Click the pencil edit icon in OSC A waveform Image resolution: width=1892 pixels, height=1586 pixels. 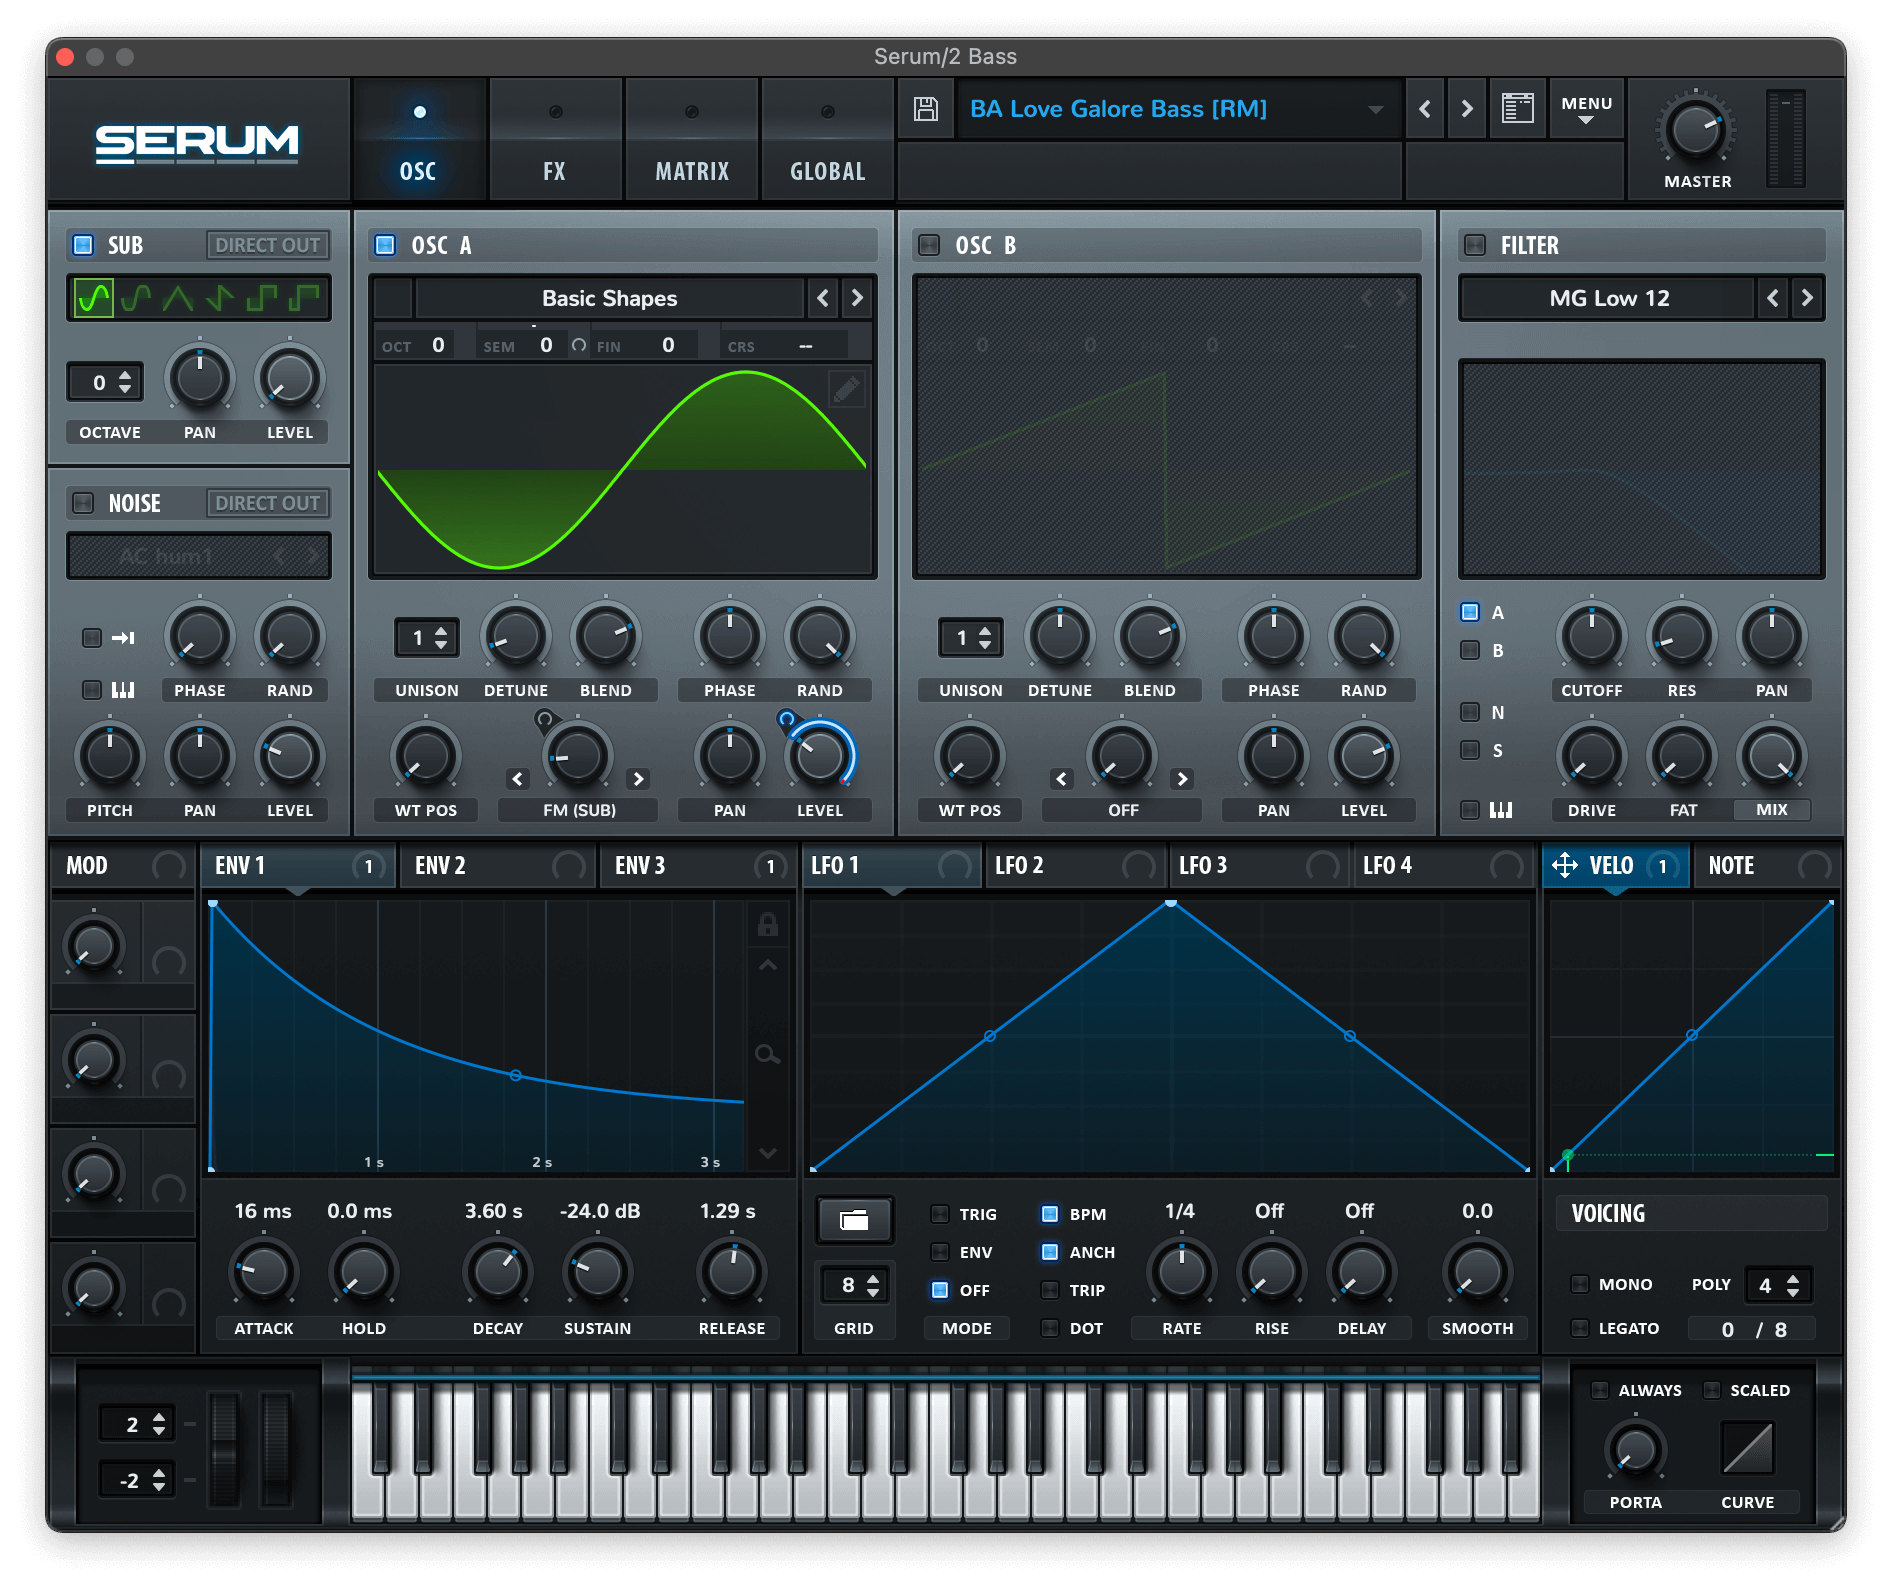(846, 389)
